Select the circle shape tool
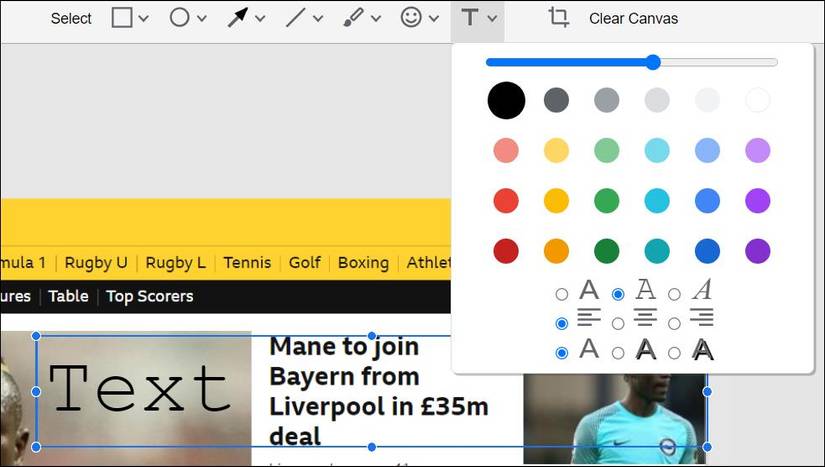This screenshot has height=467, width=825. tap(179, 17)
